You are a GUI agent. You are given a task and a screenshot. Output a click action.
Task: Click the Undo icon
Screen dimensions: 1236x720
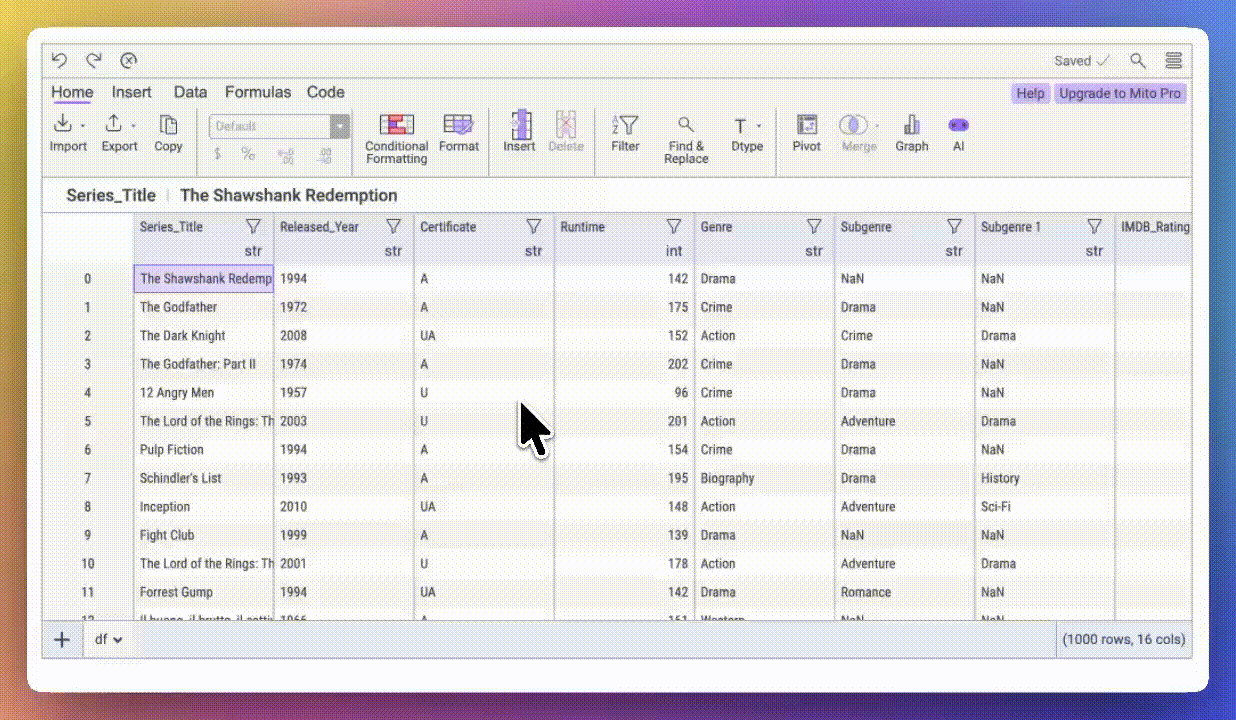(x=59, y=60)
